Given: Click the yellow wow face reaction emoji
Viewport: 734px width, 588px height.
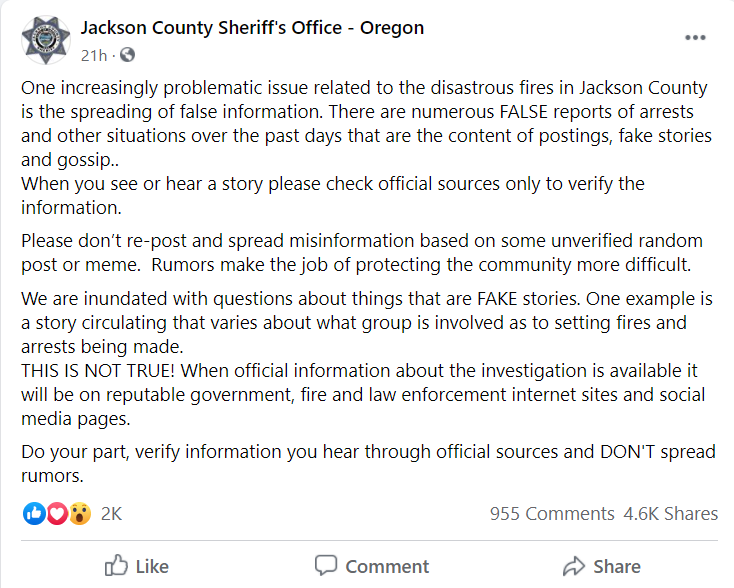Looking at the screenshot, I should pos(80,514).
